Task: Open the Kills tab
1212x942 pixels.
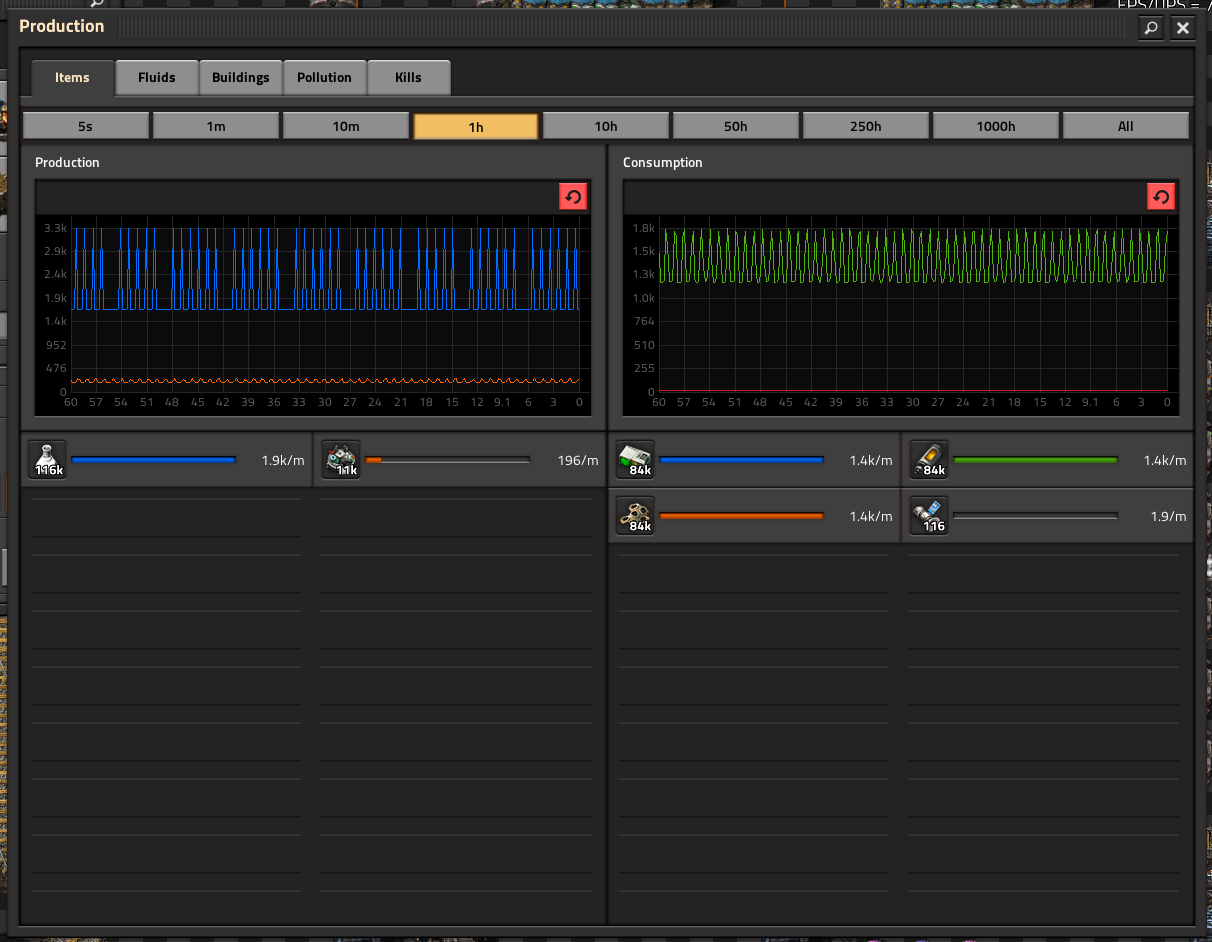Action: (x=409, y=77)
